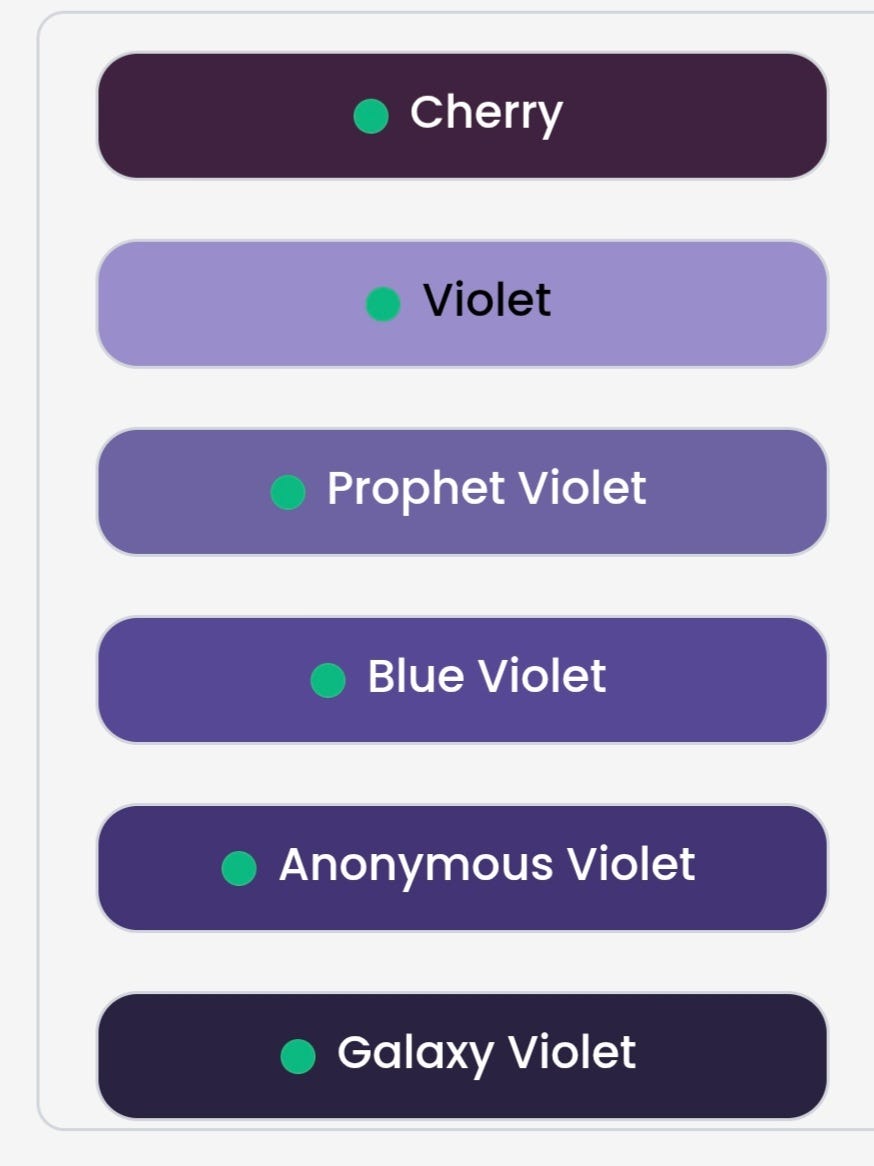Click the green dot next to Violet
874x1166 pixels.
coord(383,304)
